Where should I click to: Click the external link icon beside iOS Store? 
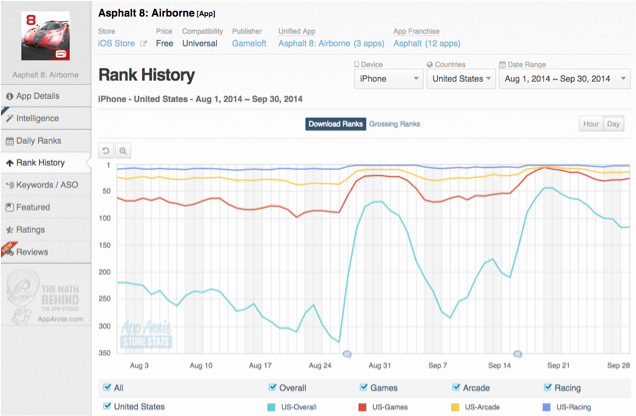143,44
